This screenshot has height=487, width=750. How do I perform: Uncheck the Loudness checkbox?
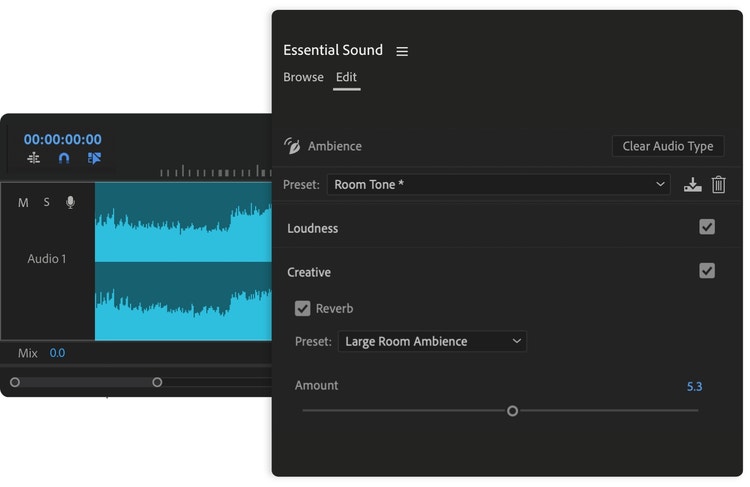[x=707, y=227]
